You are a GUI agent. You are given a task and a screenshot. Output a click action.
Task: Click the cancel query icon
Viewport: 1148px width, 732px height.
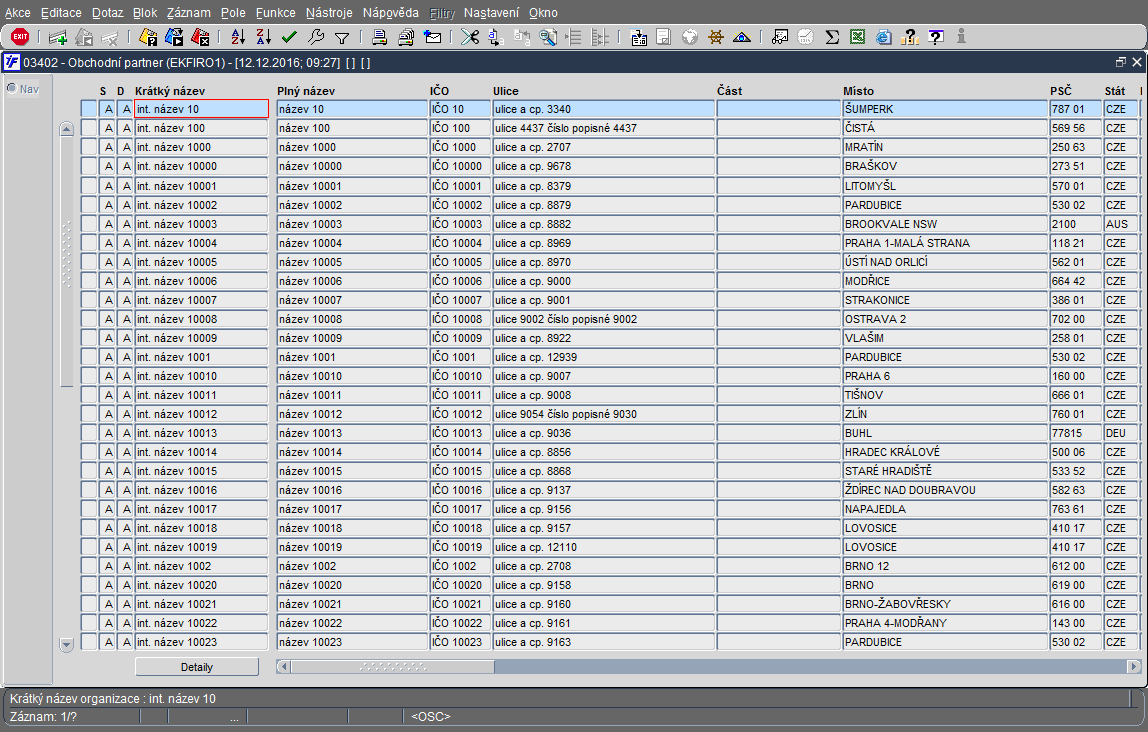(x=200, y=37)
